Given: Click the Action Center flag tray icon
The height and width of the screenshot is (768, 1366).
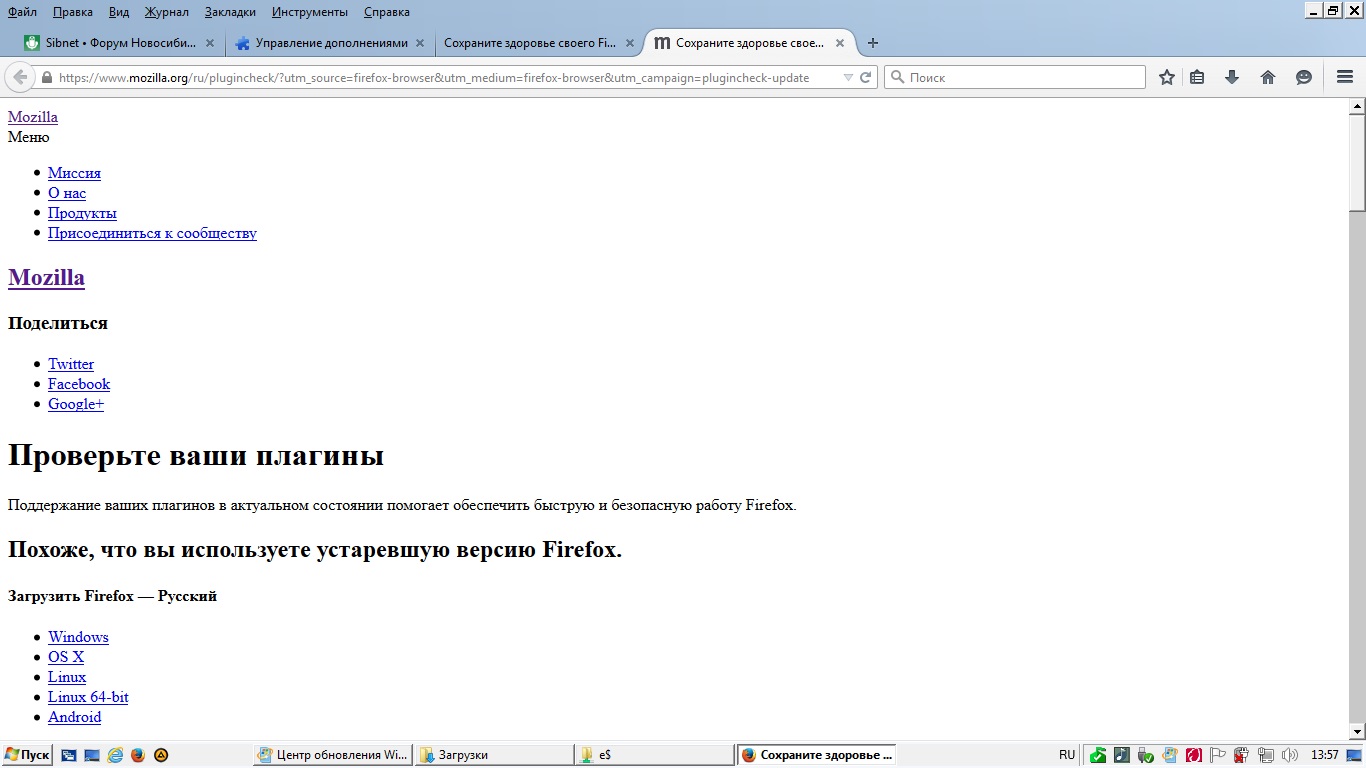Looking at the screenshot, I should point(1218,755).
